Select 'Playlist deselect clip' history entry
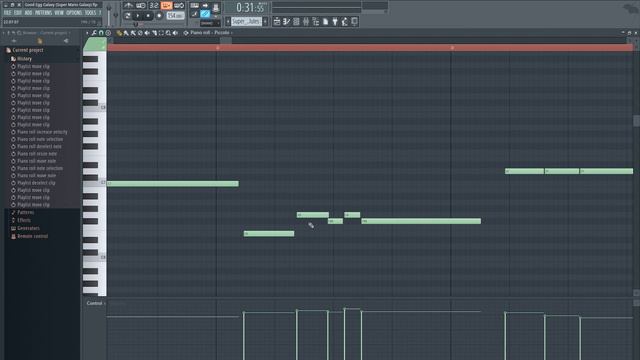Screen dimensions: 640x360 pyautogui.click(x=36, y=183)
